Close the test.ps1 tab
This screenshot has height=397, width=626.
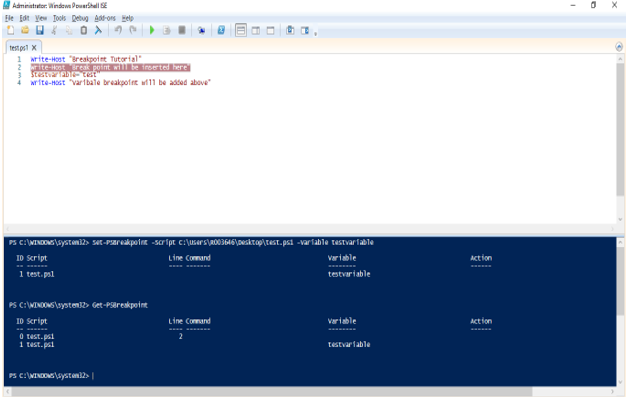(x=34, y=48)
